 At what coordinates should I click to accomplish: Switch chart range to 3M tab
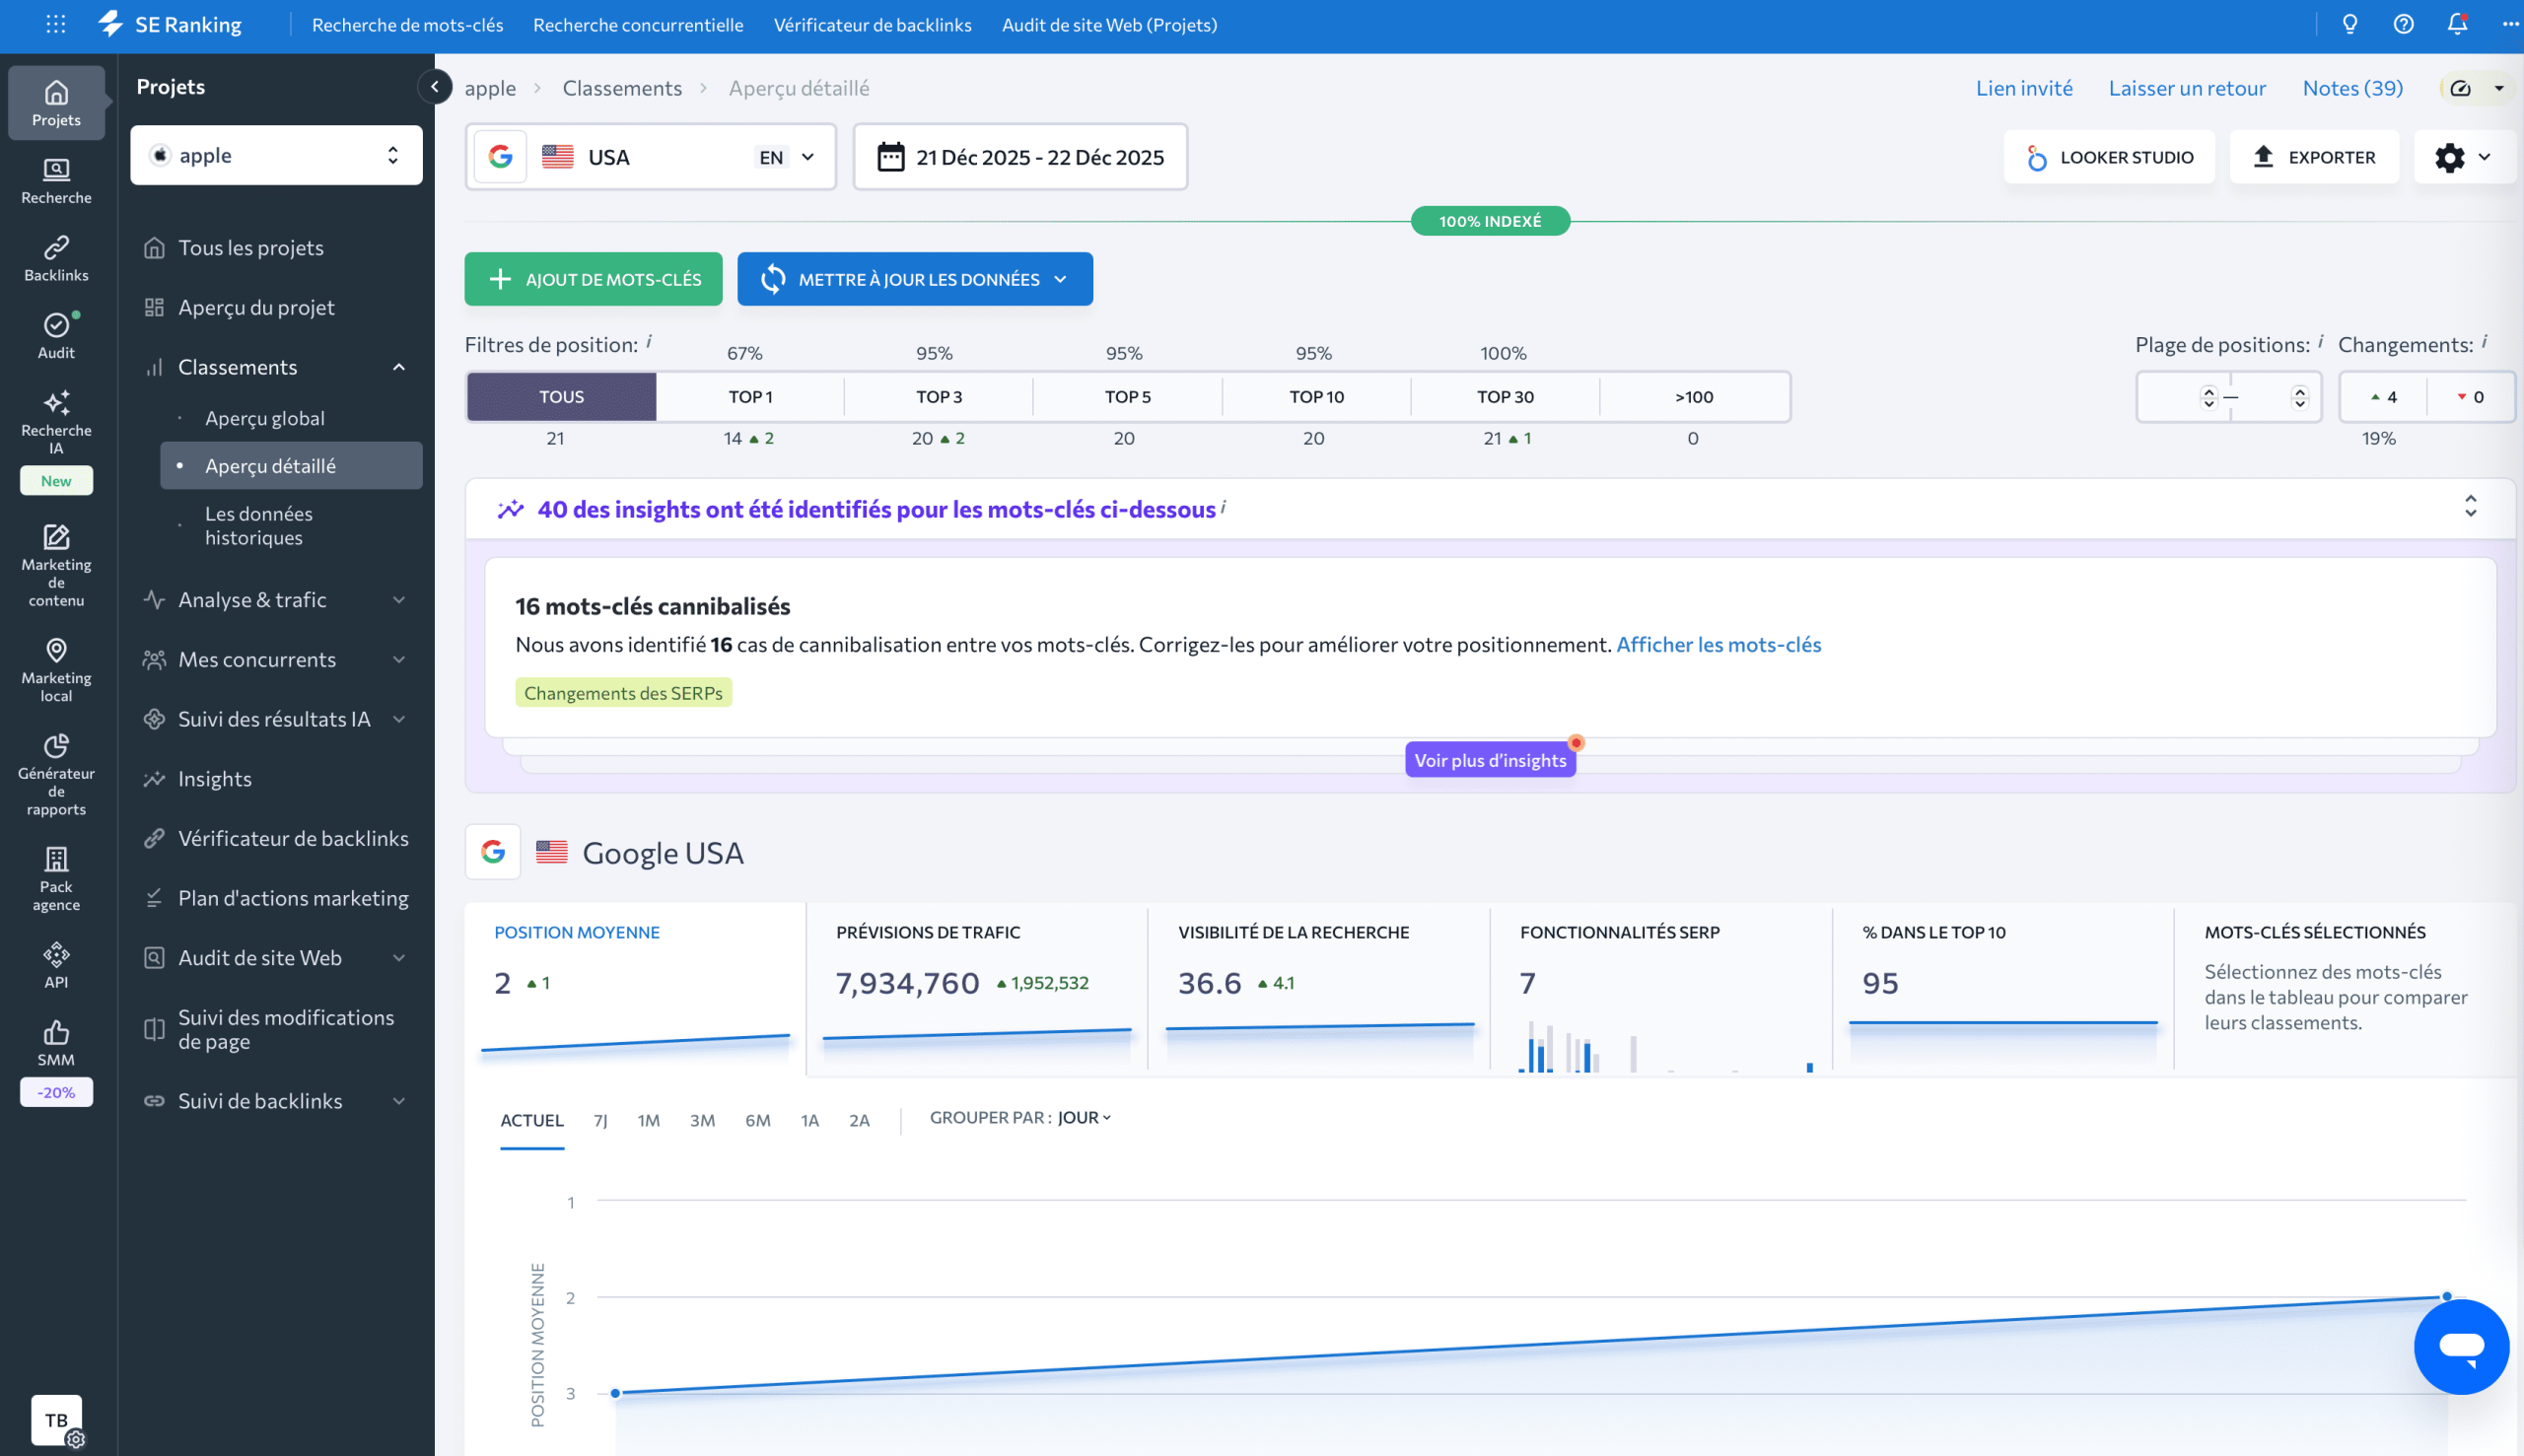(702, 1121)
